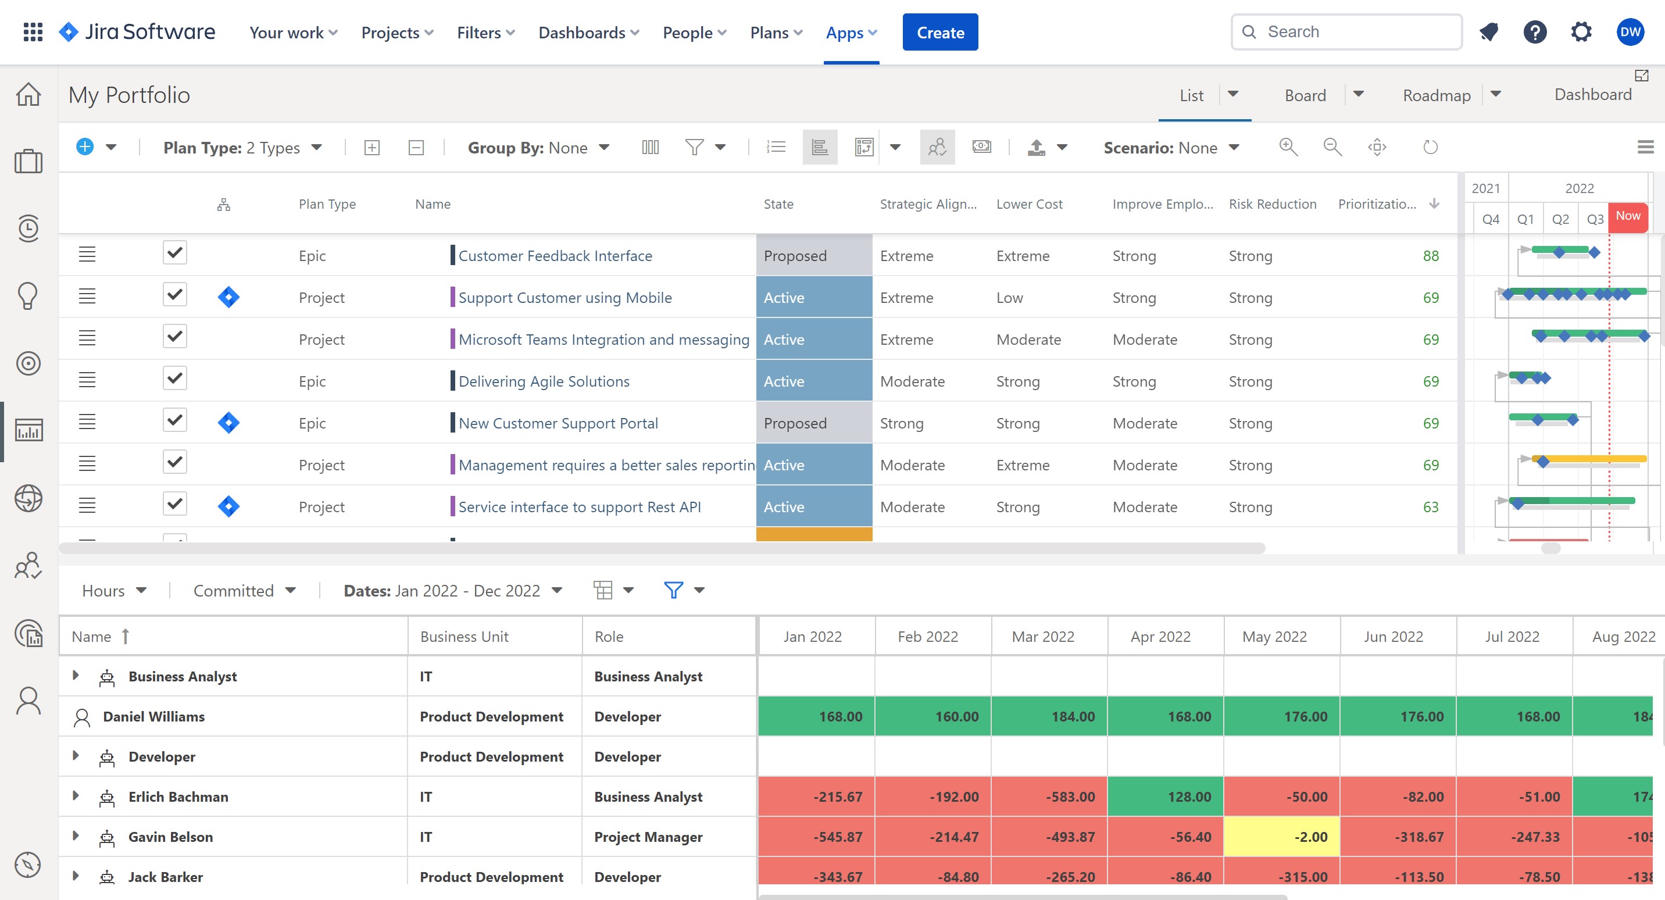Click the zoom out magnifier icon

click(x=1332, y=147)
